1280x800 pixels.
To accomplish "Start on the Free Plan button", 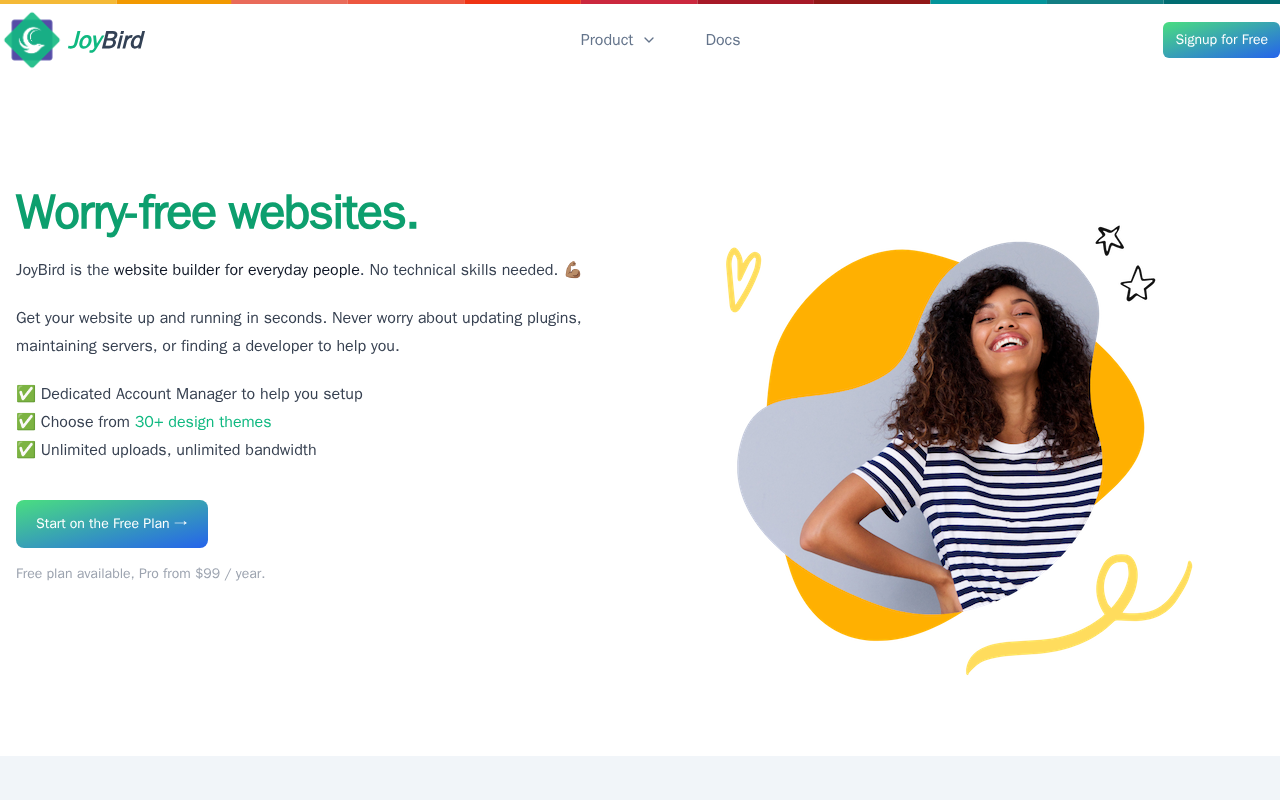I will pyautogui.click(x=112, y=524).
